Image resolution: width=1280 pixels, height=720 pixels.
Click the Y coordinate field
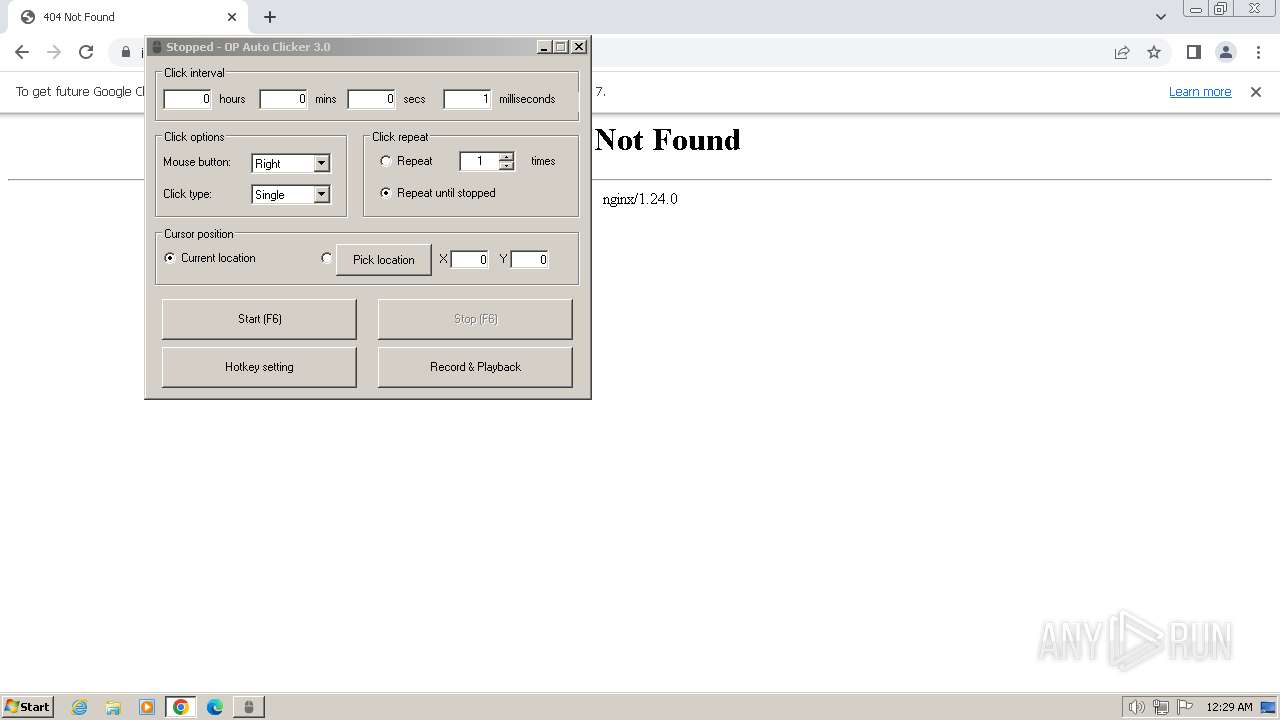[530, 259]
